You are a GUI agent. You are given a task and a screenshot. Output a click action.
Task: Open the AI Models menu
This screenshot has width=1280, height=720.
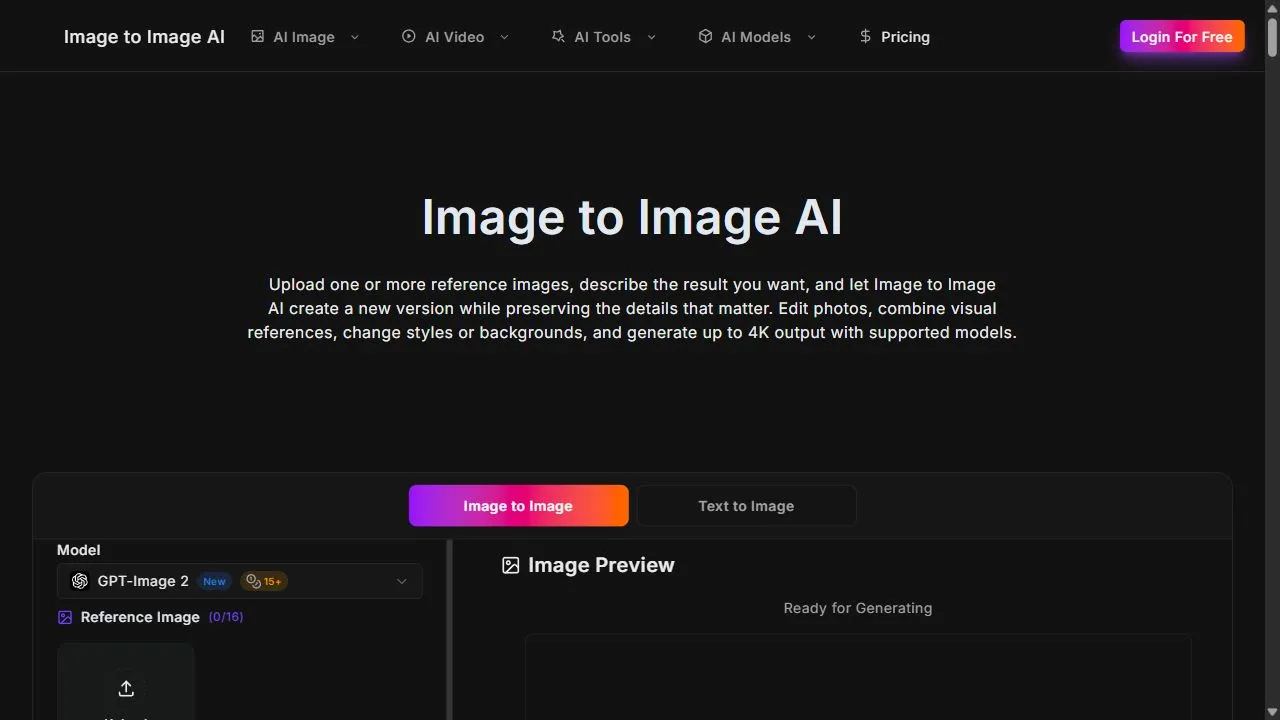point(757,37)
